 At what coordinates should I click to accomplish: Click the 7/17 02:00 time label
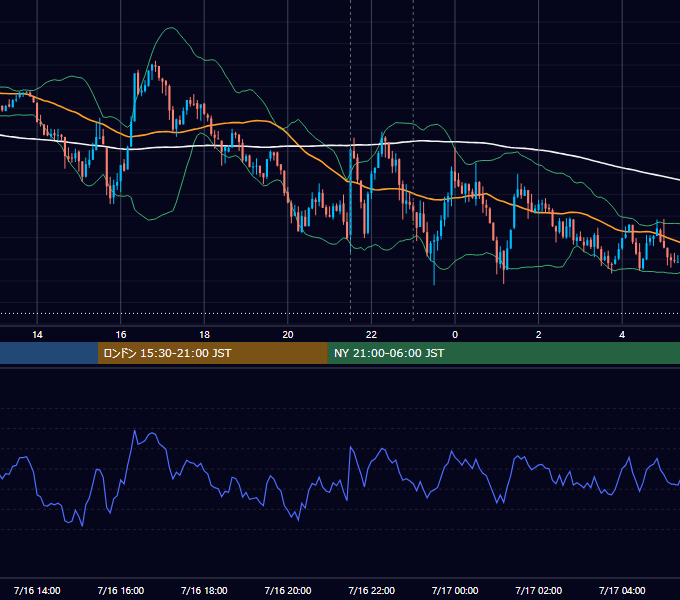click(x=539, y=590)
